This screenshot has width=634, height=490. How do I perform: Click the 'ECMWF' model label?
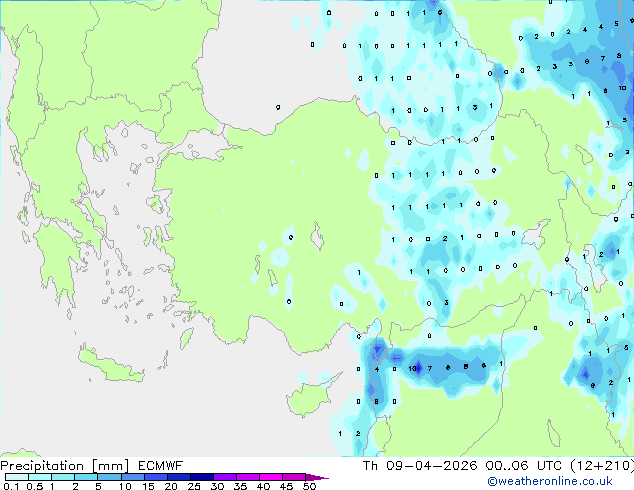(x=161, y=466)
